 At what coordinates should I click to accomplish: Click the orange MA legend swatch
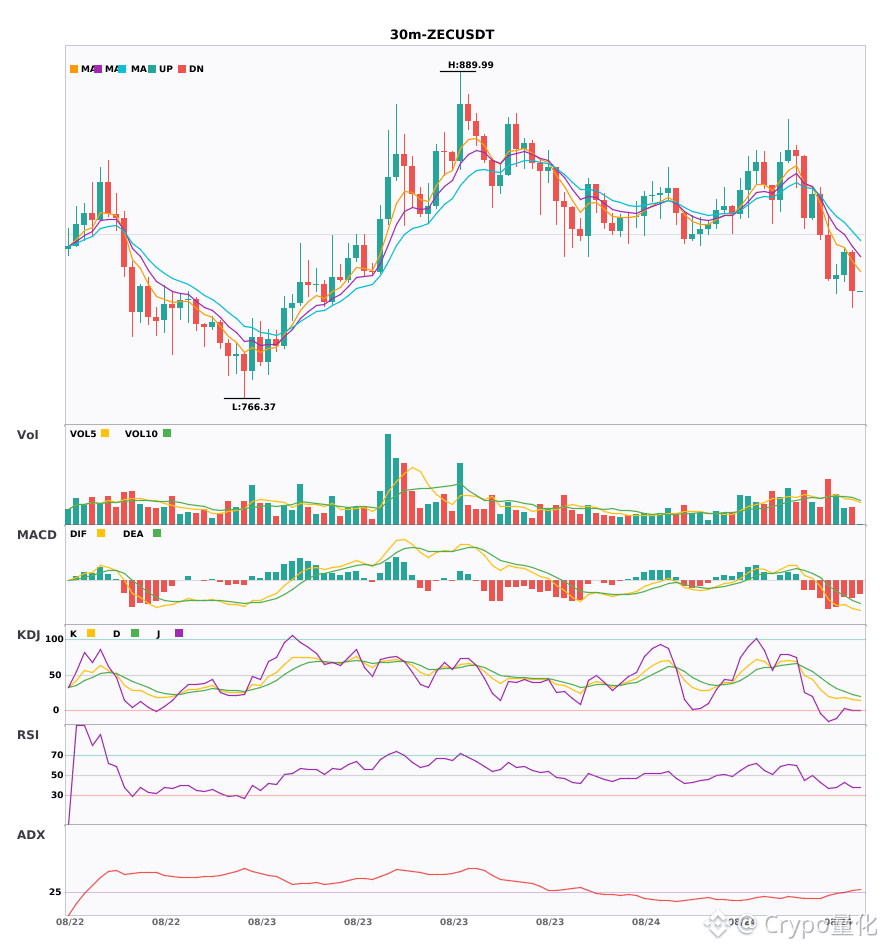click(74, 69)
